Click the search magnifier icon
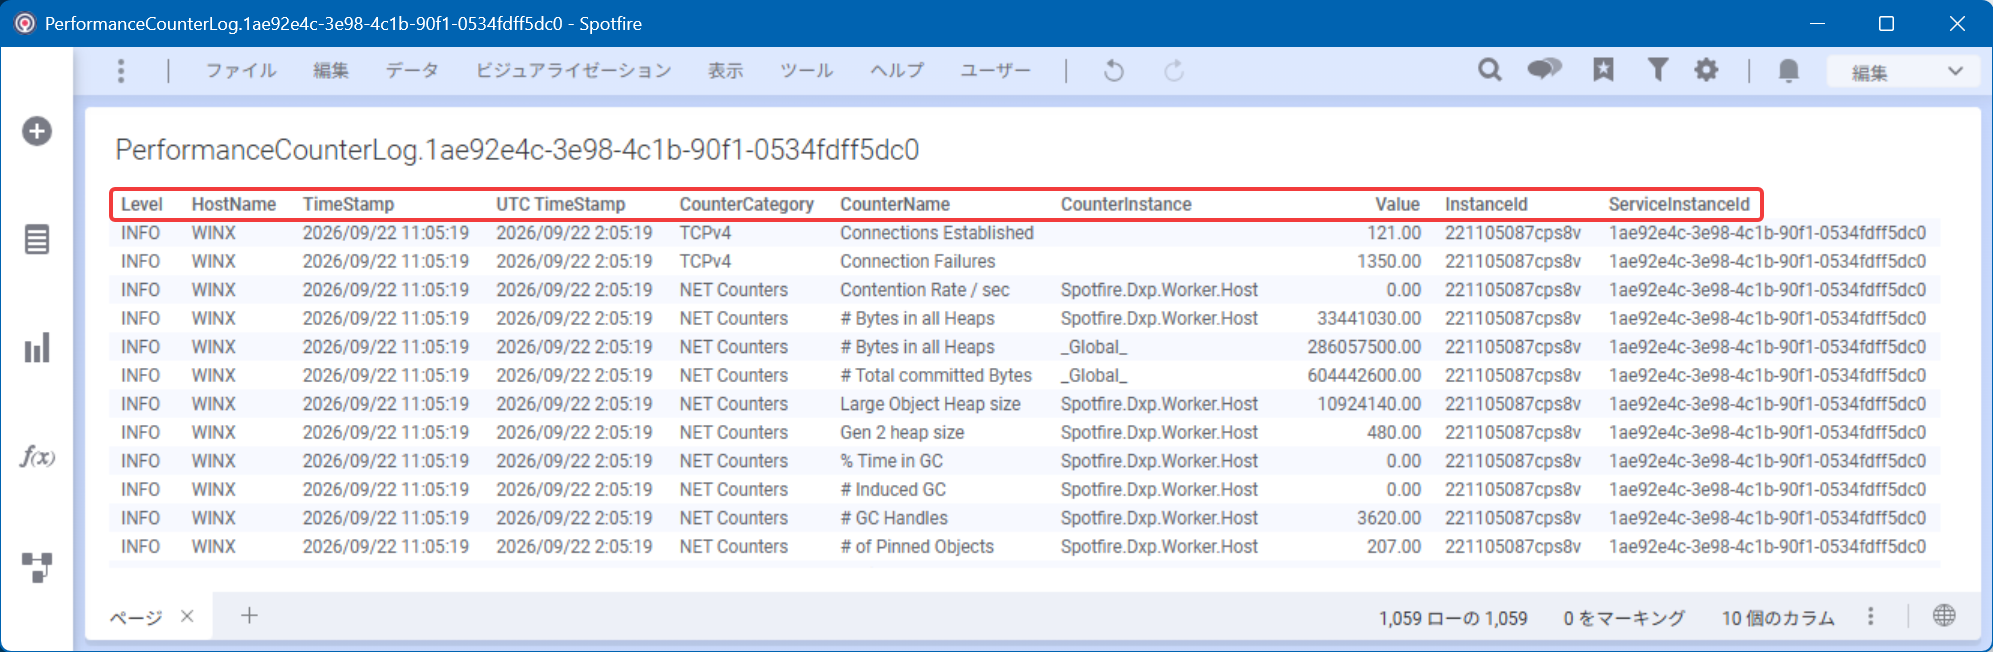1993x652 pixels. click(1490, 70)
